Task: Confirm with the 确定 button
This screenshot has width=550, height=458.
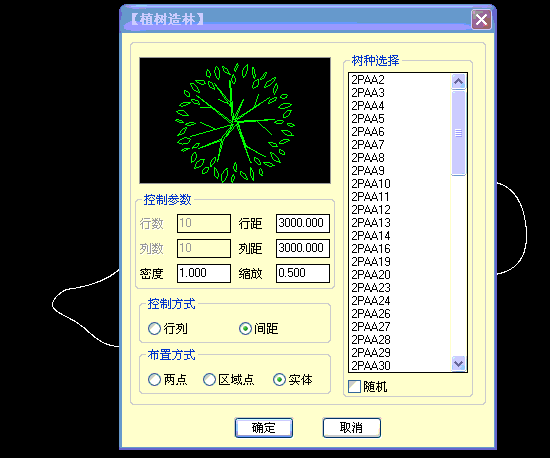Action: (x=264, y=428)
